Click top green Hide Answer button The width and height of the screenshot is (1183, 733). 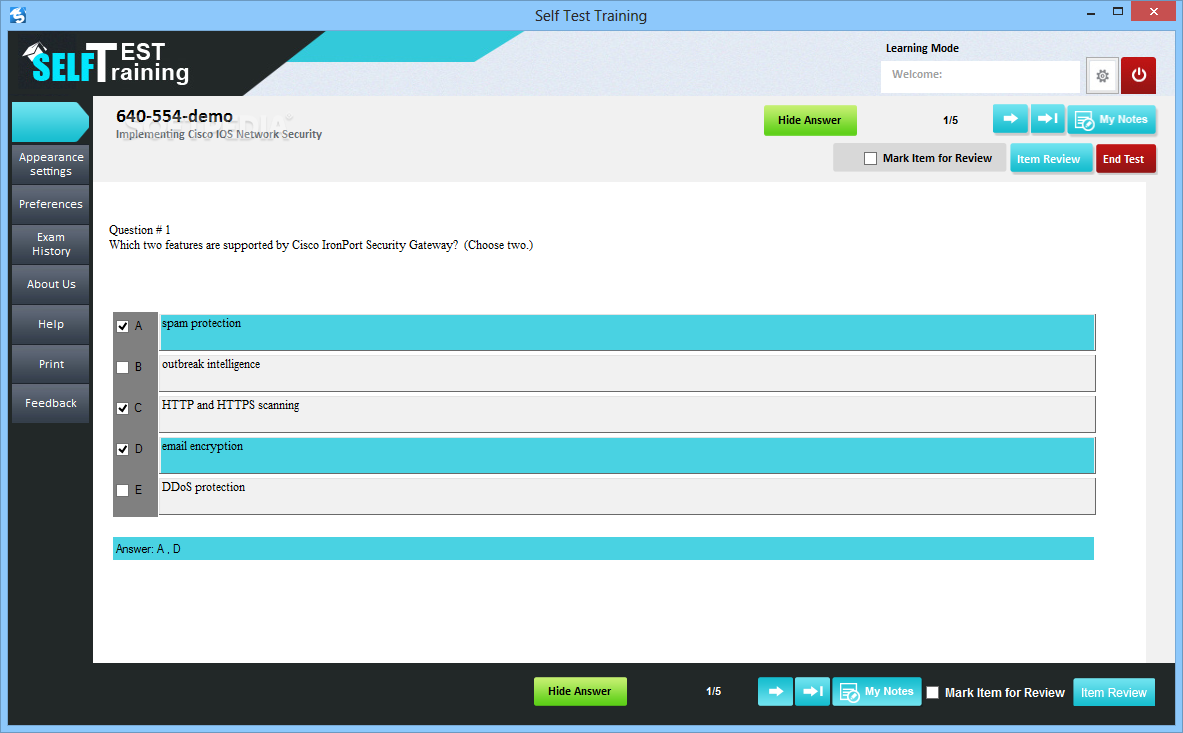(810, 120)
